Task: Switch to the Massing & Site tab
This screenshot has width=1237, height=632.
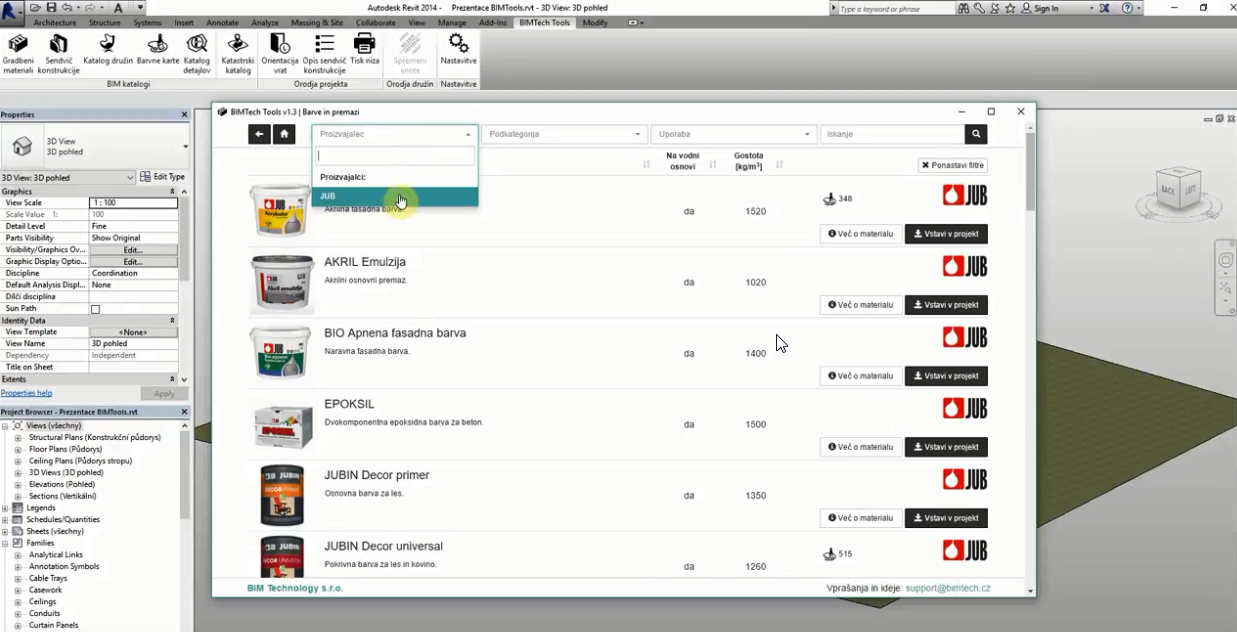Action: [317, 22]
